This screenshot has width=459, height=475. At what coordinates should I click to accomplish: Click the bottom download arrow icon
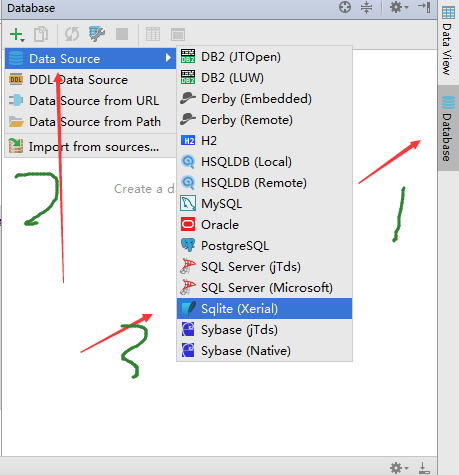[x=424, y=468]
